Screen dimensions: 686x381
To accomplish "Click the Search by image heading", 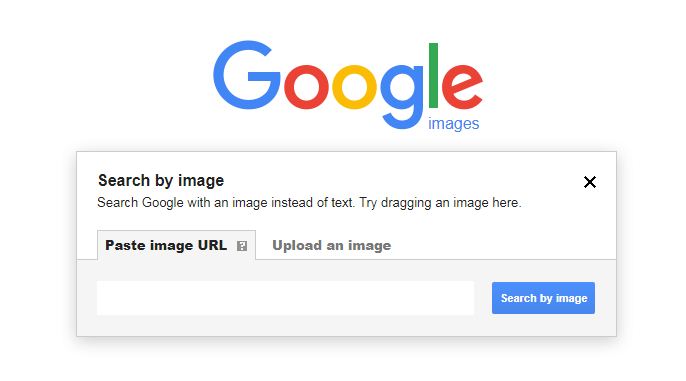I will pos(161,180).
